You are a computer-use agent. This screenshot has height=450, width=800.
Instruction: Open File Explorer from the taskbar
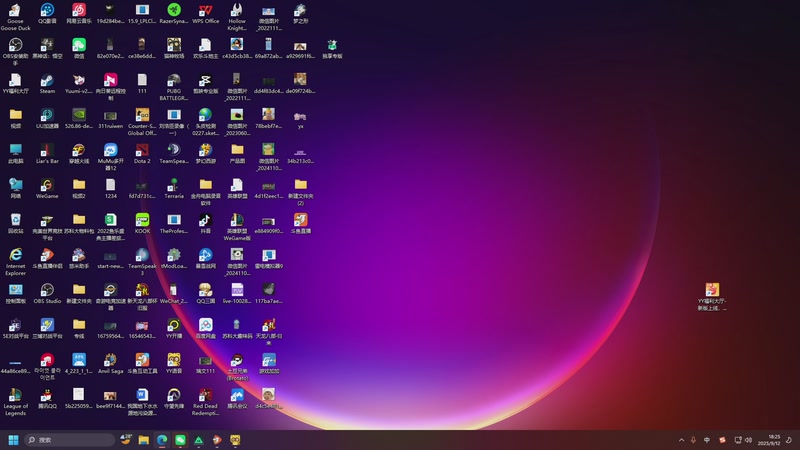pos(144,440)
